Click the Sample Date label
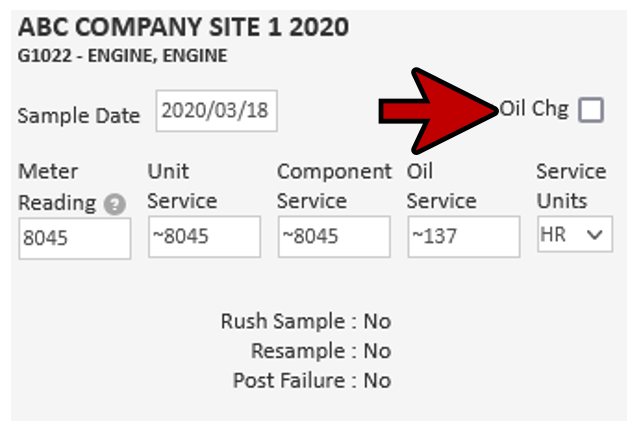Screen dimensions: 627x439 pos(79,116)
